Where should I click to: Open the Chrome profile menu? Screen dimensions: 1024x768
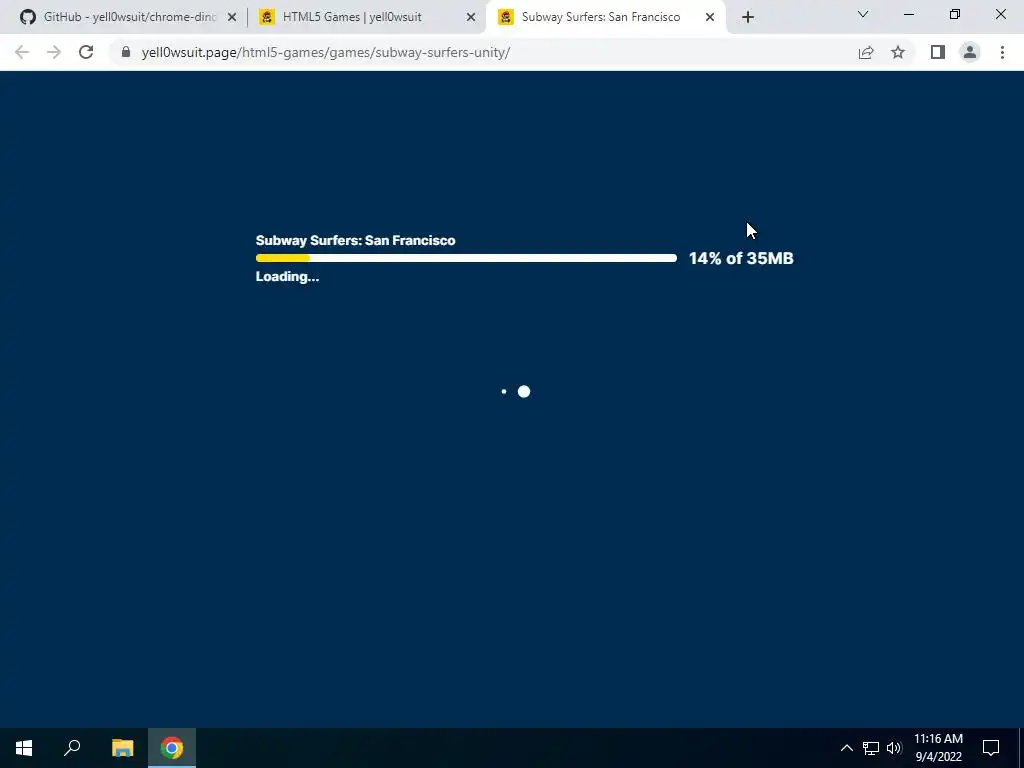pos(970,52)
